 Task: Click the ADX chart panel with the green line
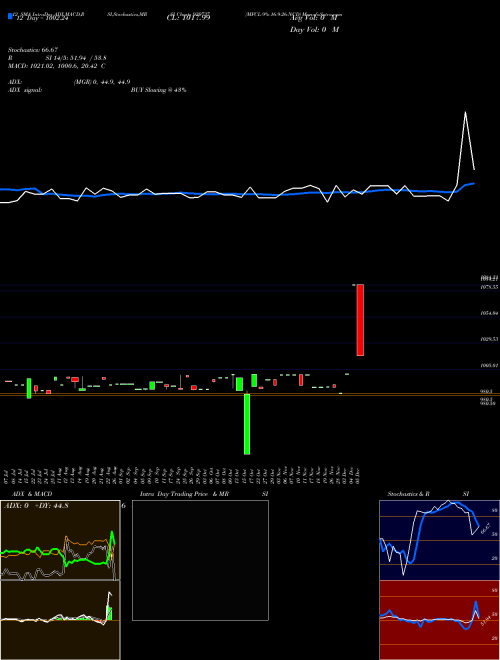click(x=60, y=540)
